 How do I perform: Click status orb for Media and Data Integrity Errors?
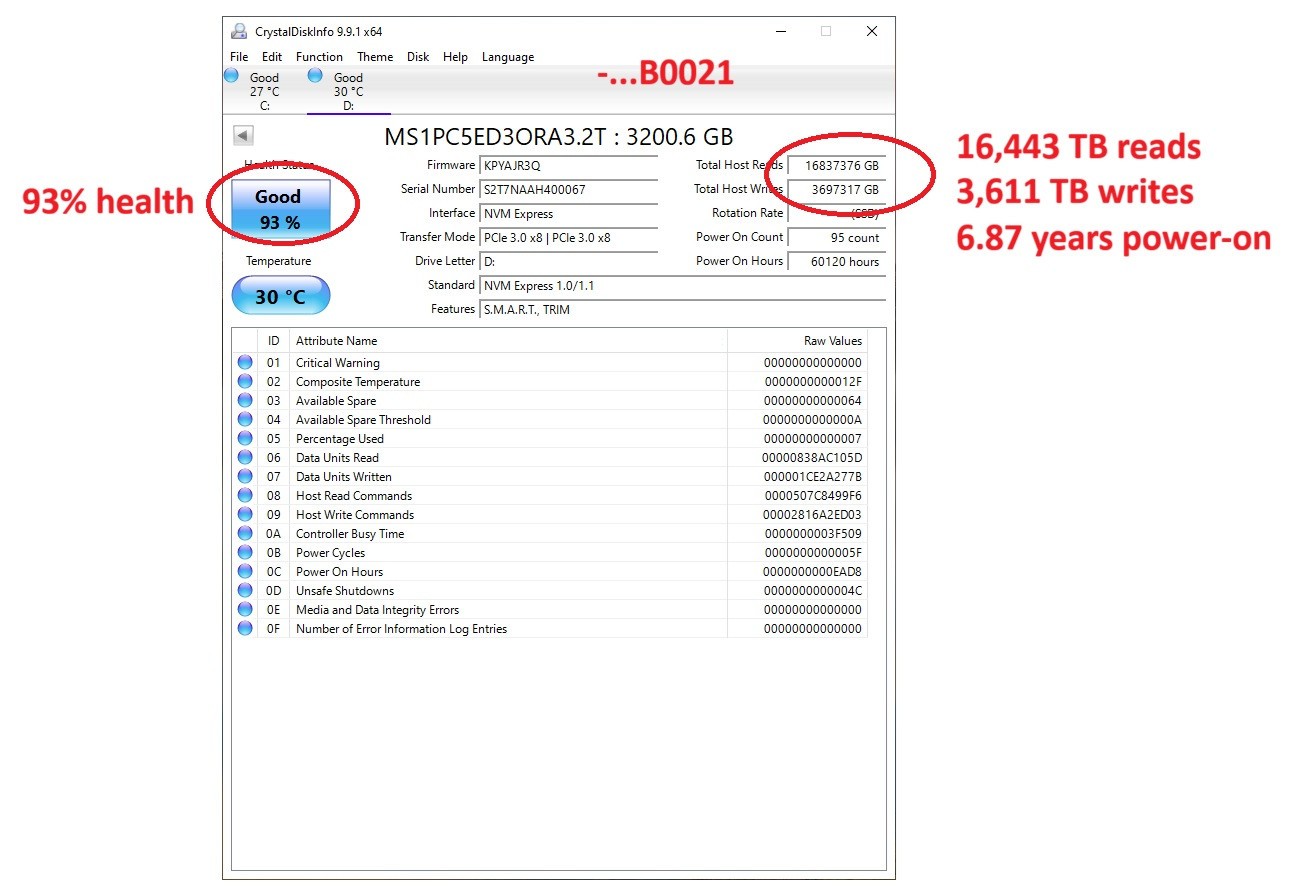(245, 610)
